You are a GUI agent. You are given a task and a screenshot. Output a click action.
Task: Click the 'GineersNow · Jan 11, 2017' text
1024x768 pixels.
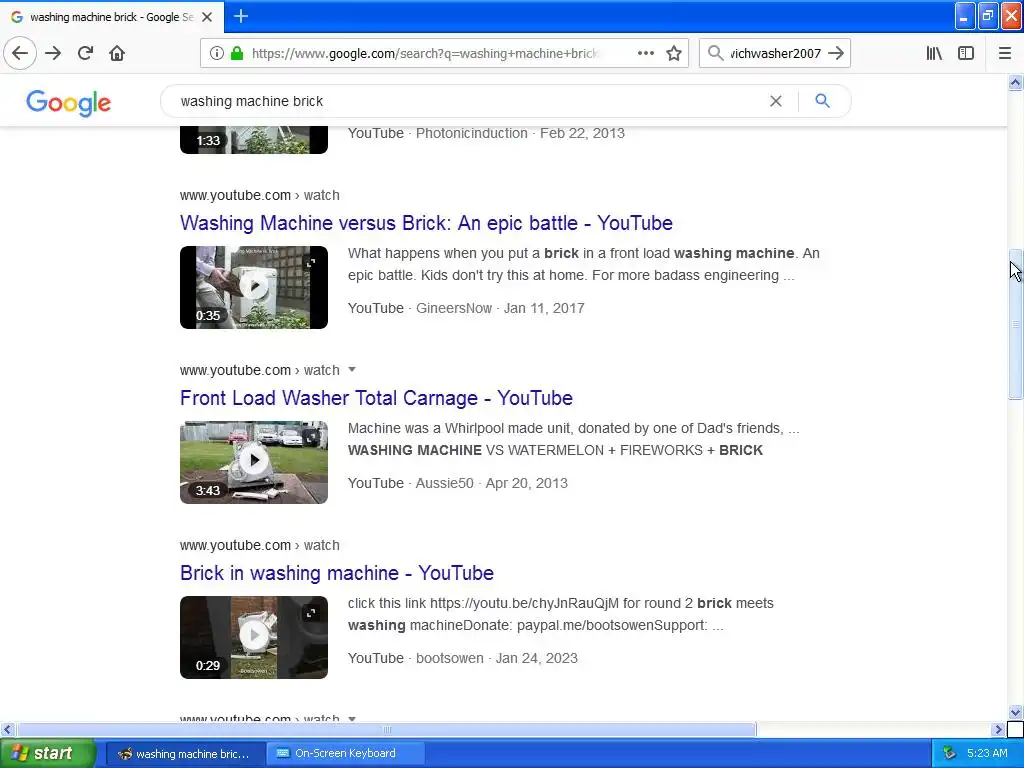(500, 308)
